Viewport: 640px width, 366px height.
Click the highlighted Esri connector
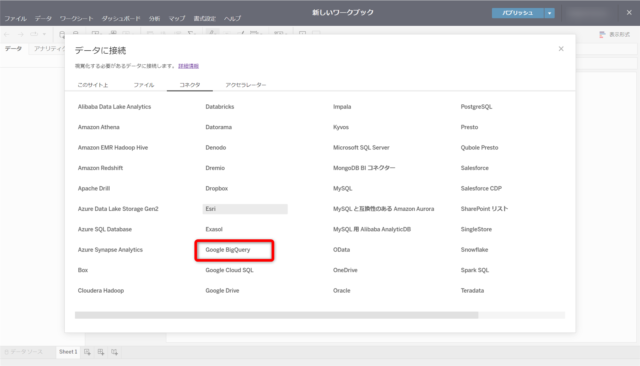[x=245, y=209]
